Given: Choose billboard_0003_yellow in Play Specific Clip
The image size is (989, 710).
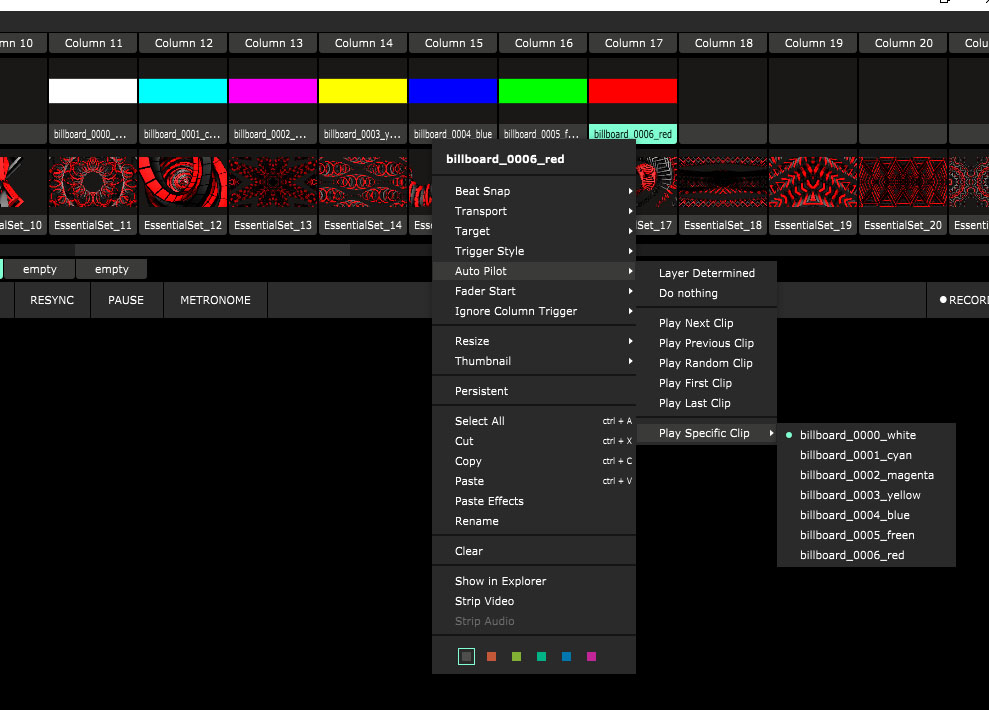Looking at the screenshot, I should click(860, 495).
